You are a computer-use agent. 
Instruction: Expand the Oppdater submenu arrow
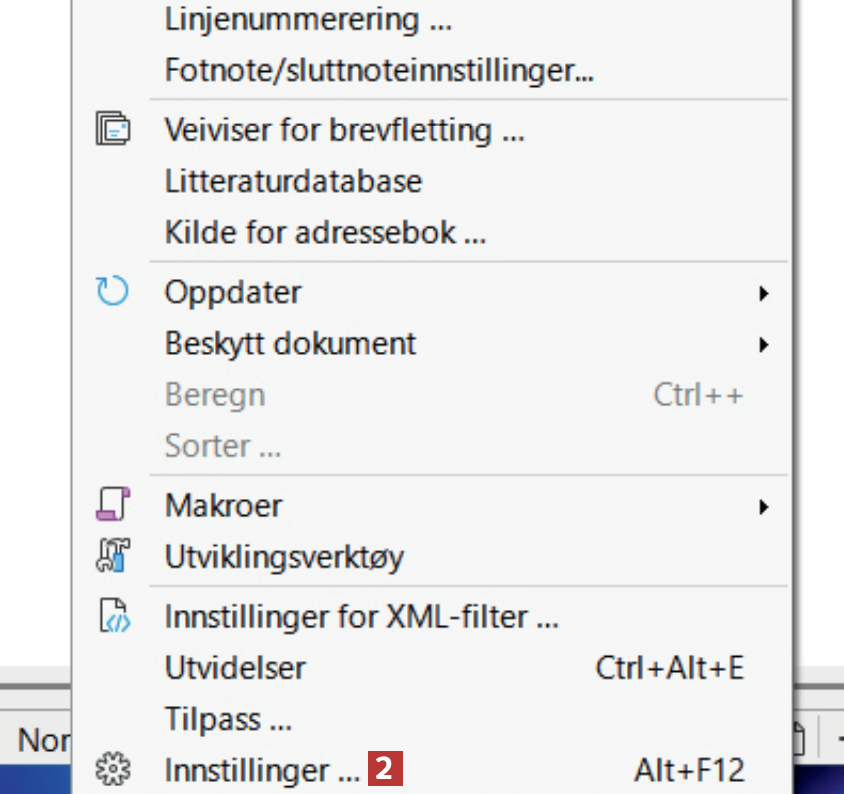pyautogui.click(x=763, y=293)
